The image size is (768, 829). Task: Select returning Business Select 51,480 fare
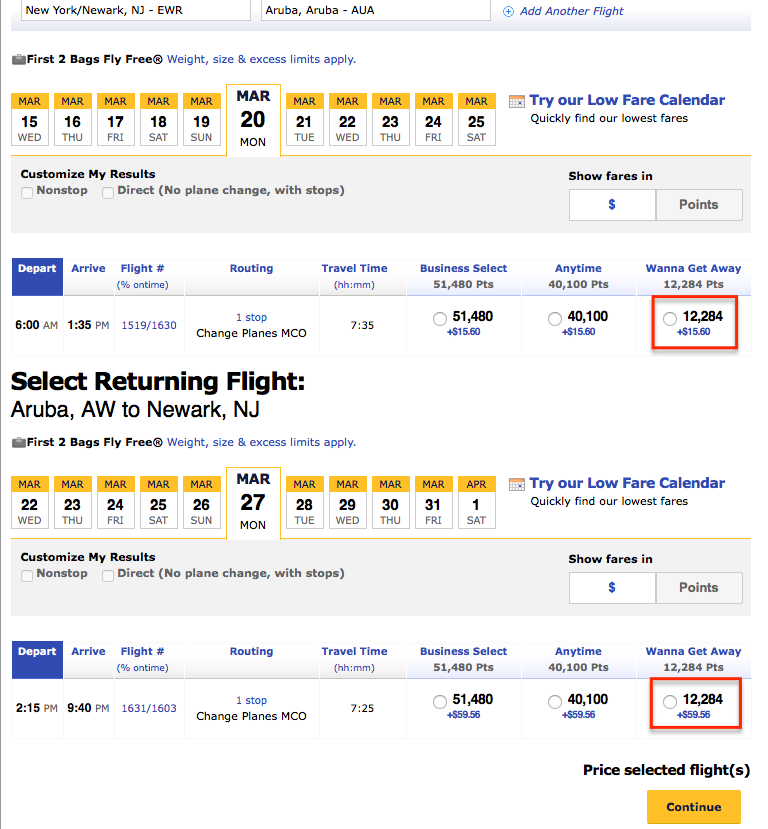point(439,702)
